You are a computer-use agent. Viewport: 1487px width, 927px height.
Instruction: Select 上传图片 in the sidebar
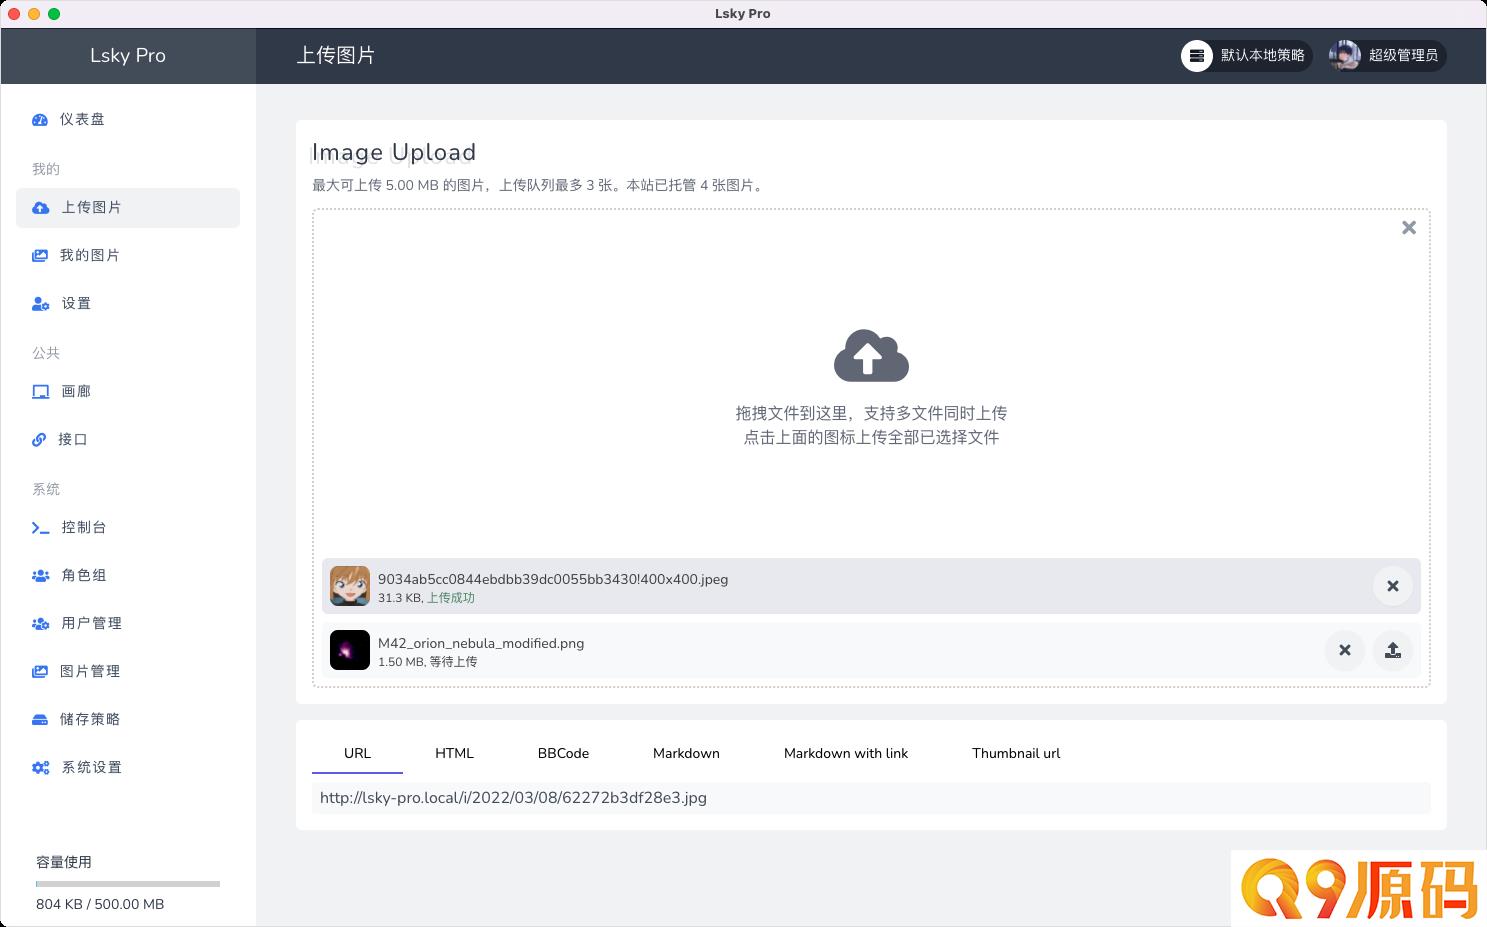[128, 208]
